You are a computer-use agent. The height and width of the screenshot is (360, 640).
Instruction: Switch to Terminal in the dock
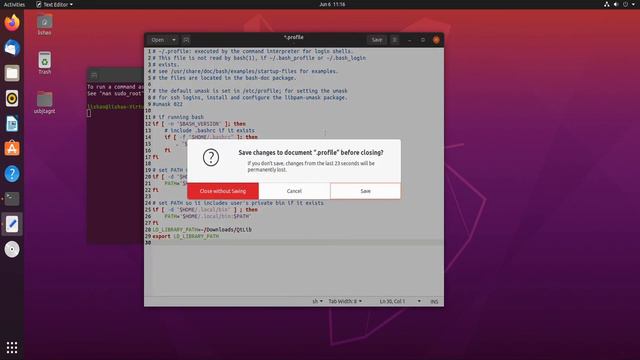(x=12, y=199)
